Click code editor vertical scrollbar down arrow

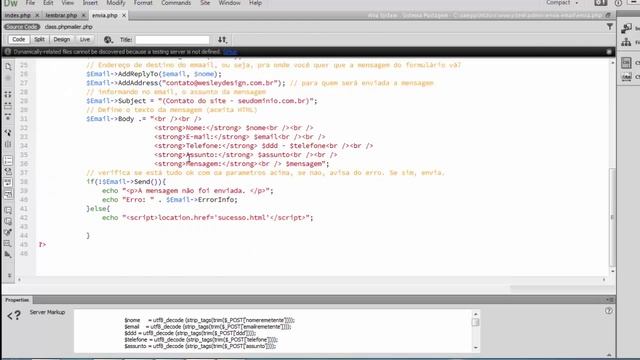(612, 271)
